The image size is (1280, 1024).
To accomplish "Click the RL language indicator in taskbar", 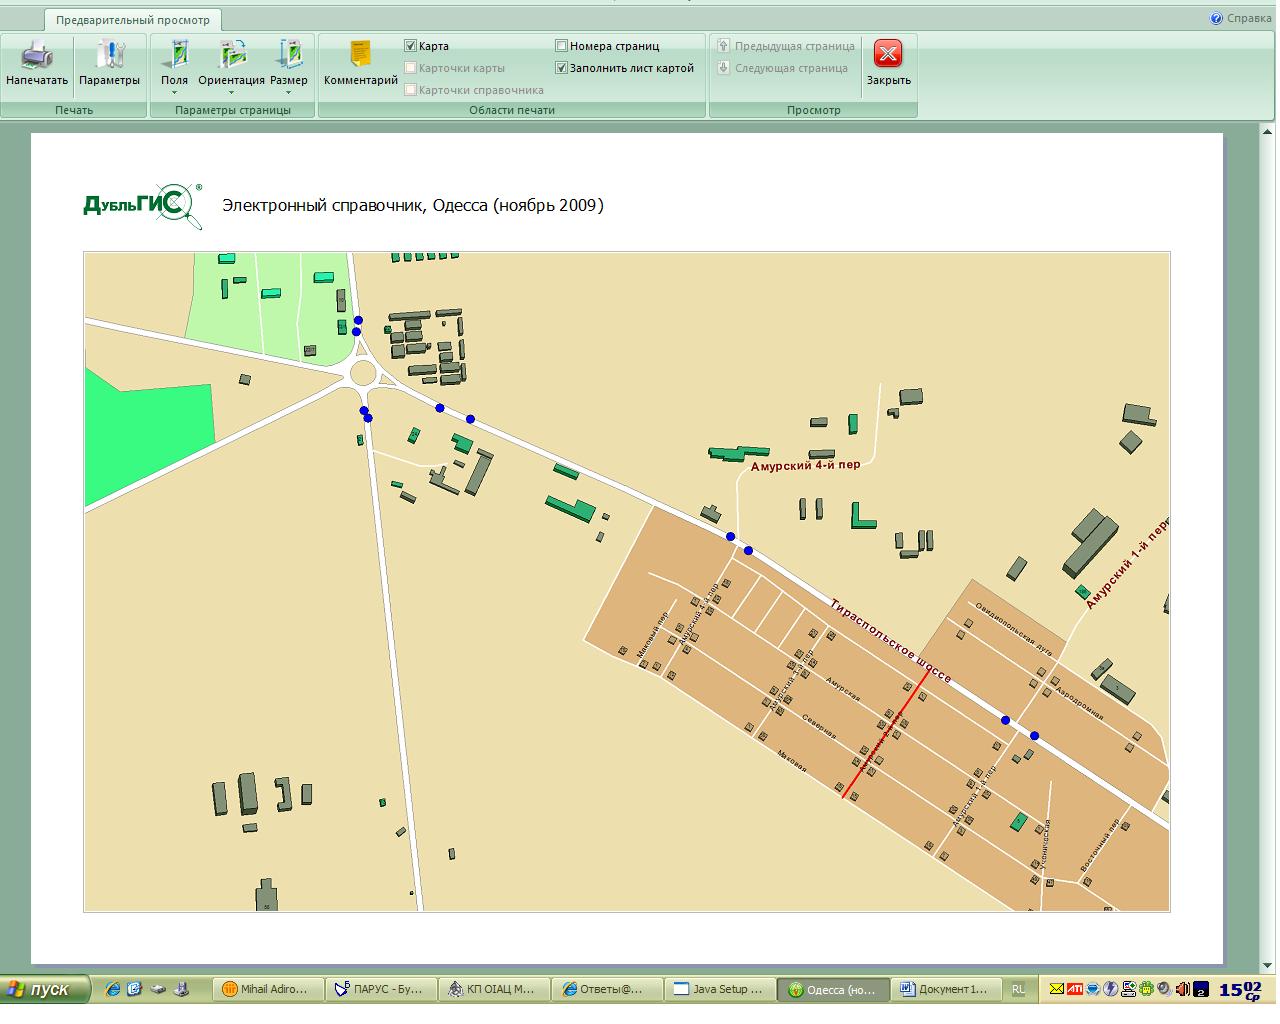I will pos(1018,989).
